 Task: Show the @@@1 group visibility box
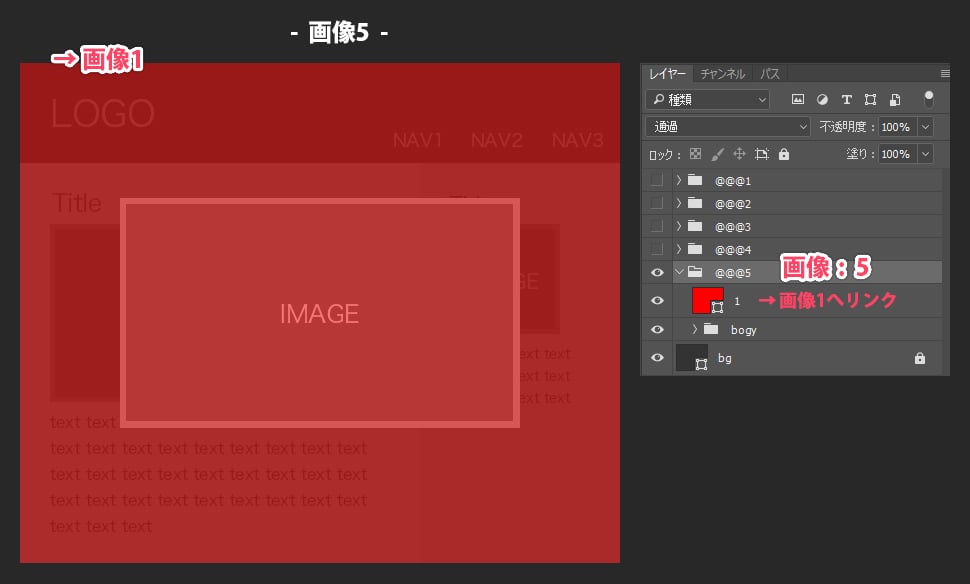pos(657,181)
